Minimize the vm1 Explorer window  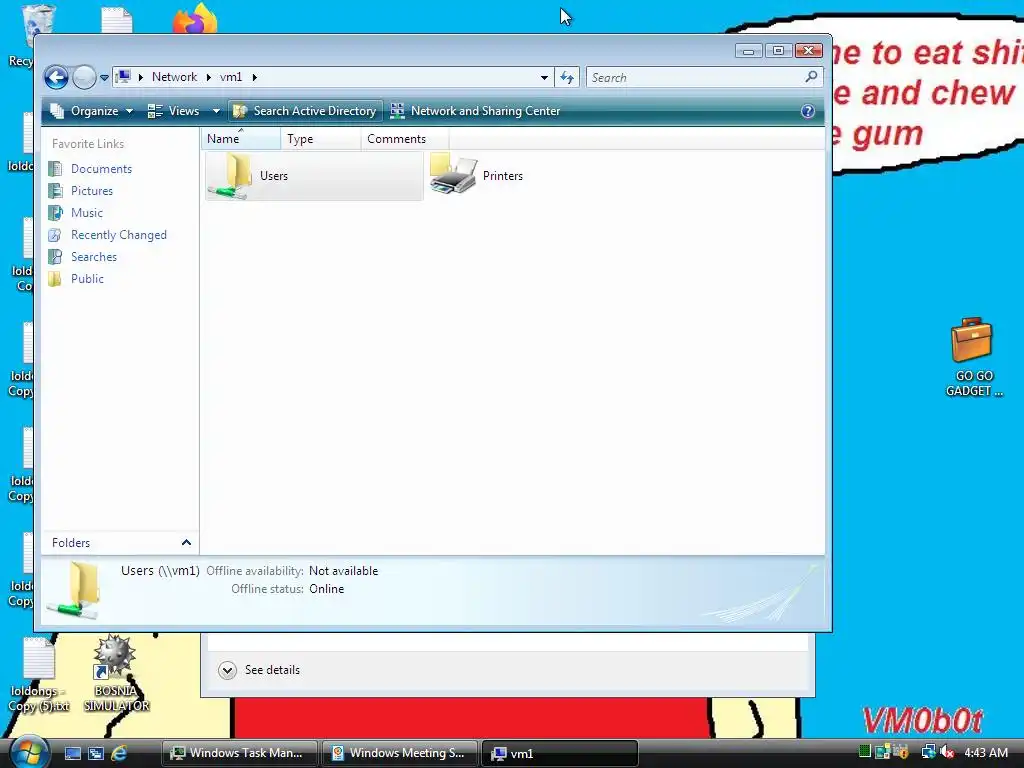click(748, 51)
